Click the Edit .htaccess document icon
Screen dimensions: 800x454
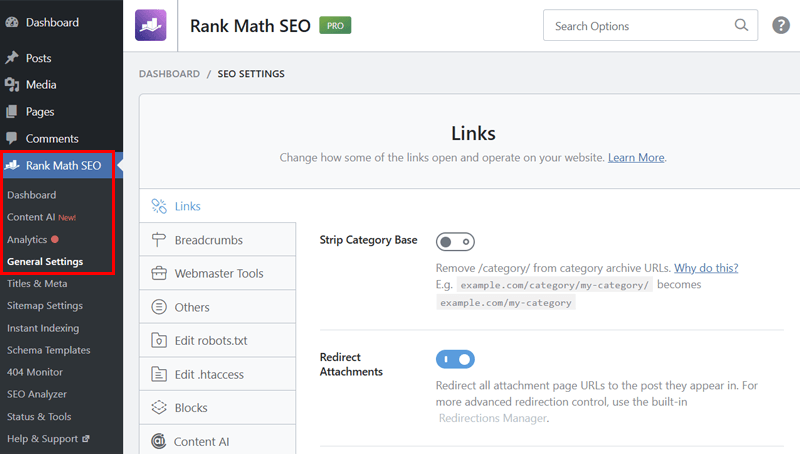point(159,374)
